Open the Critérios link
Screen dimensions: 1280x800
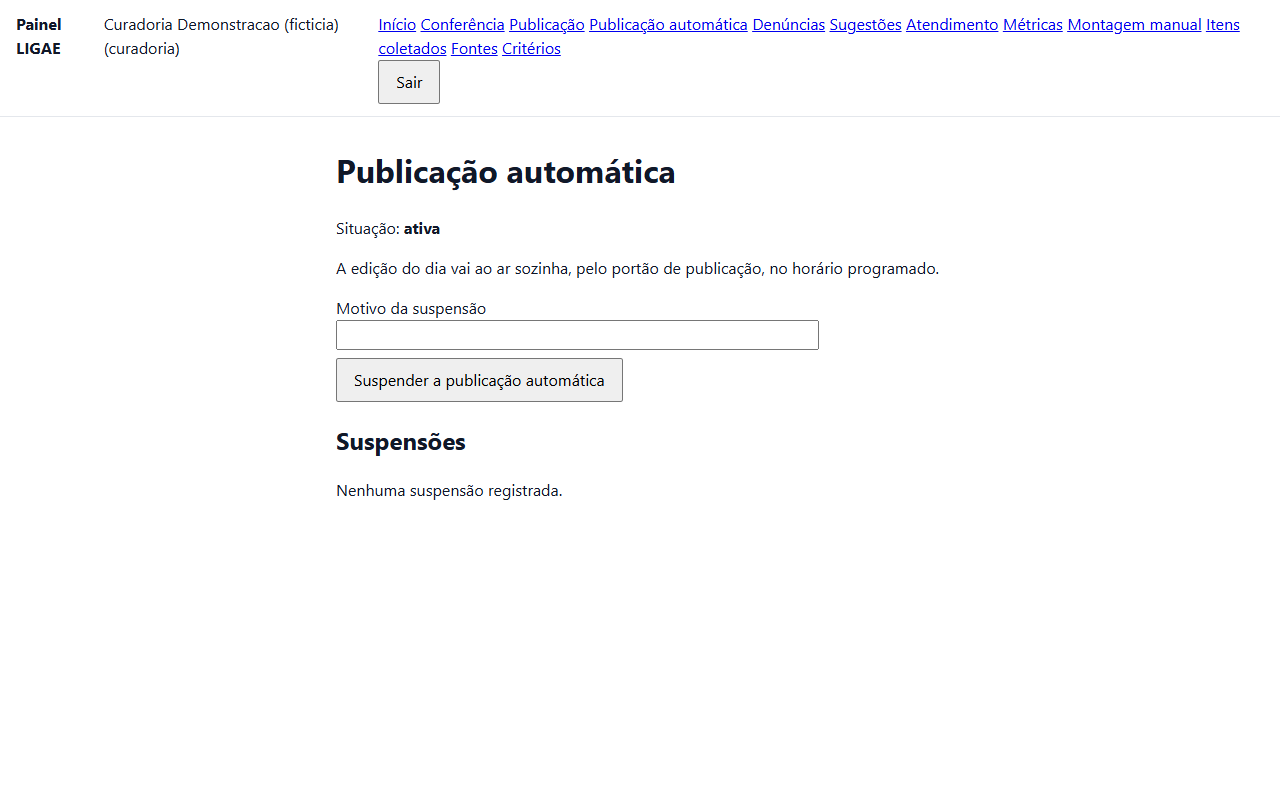tap(531, 49)
